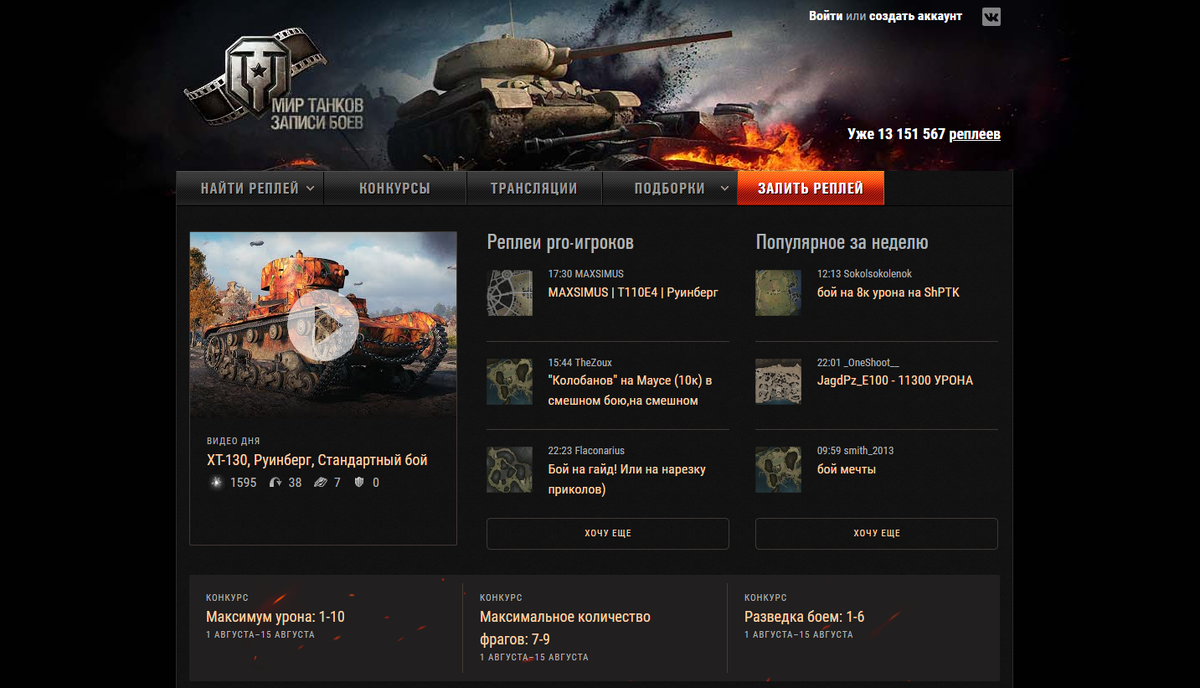Open map thumbnail for MAXSIMUS T110E4 replay

tap(510, 292)
